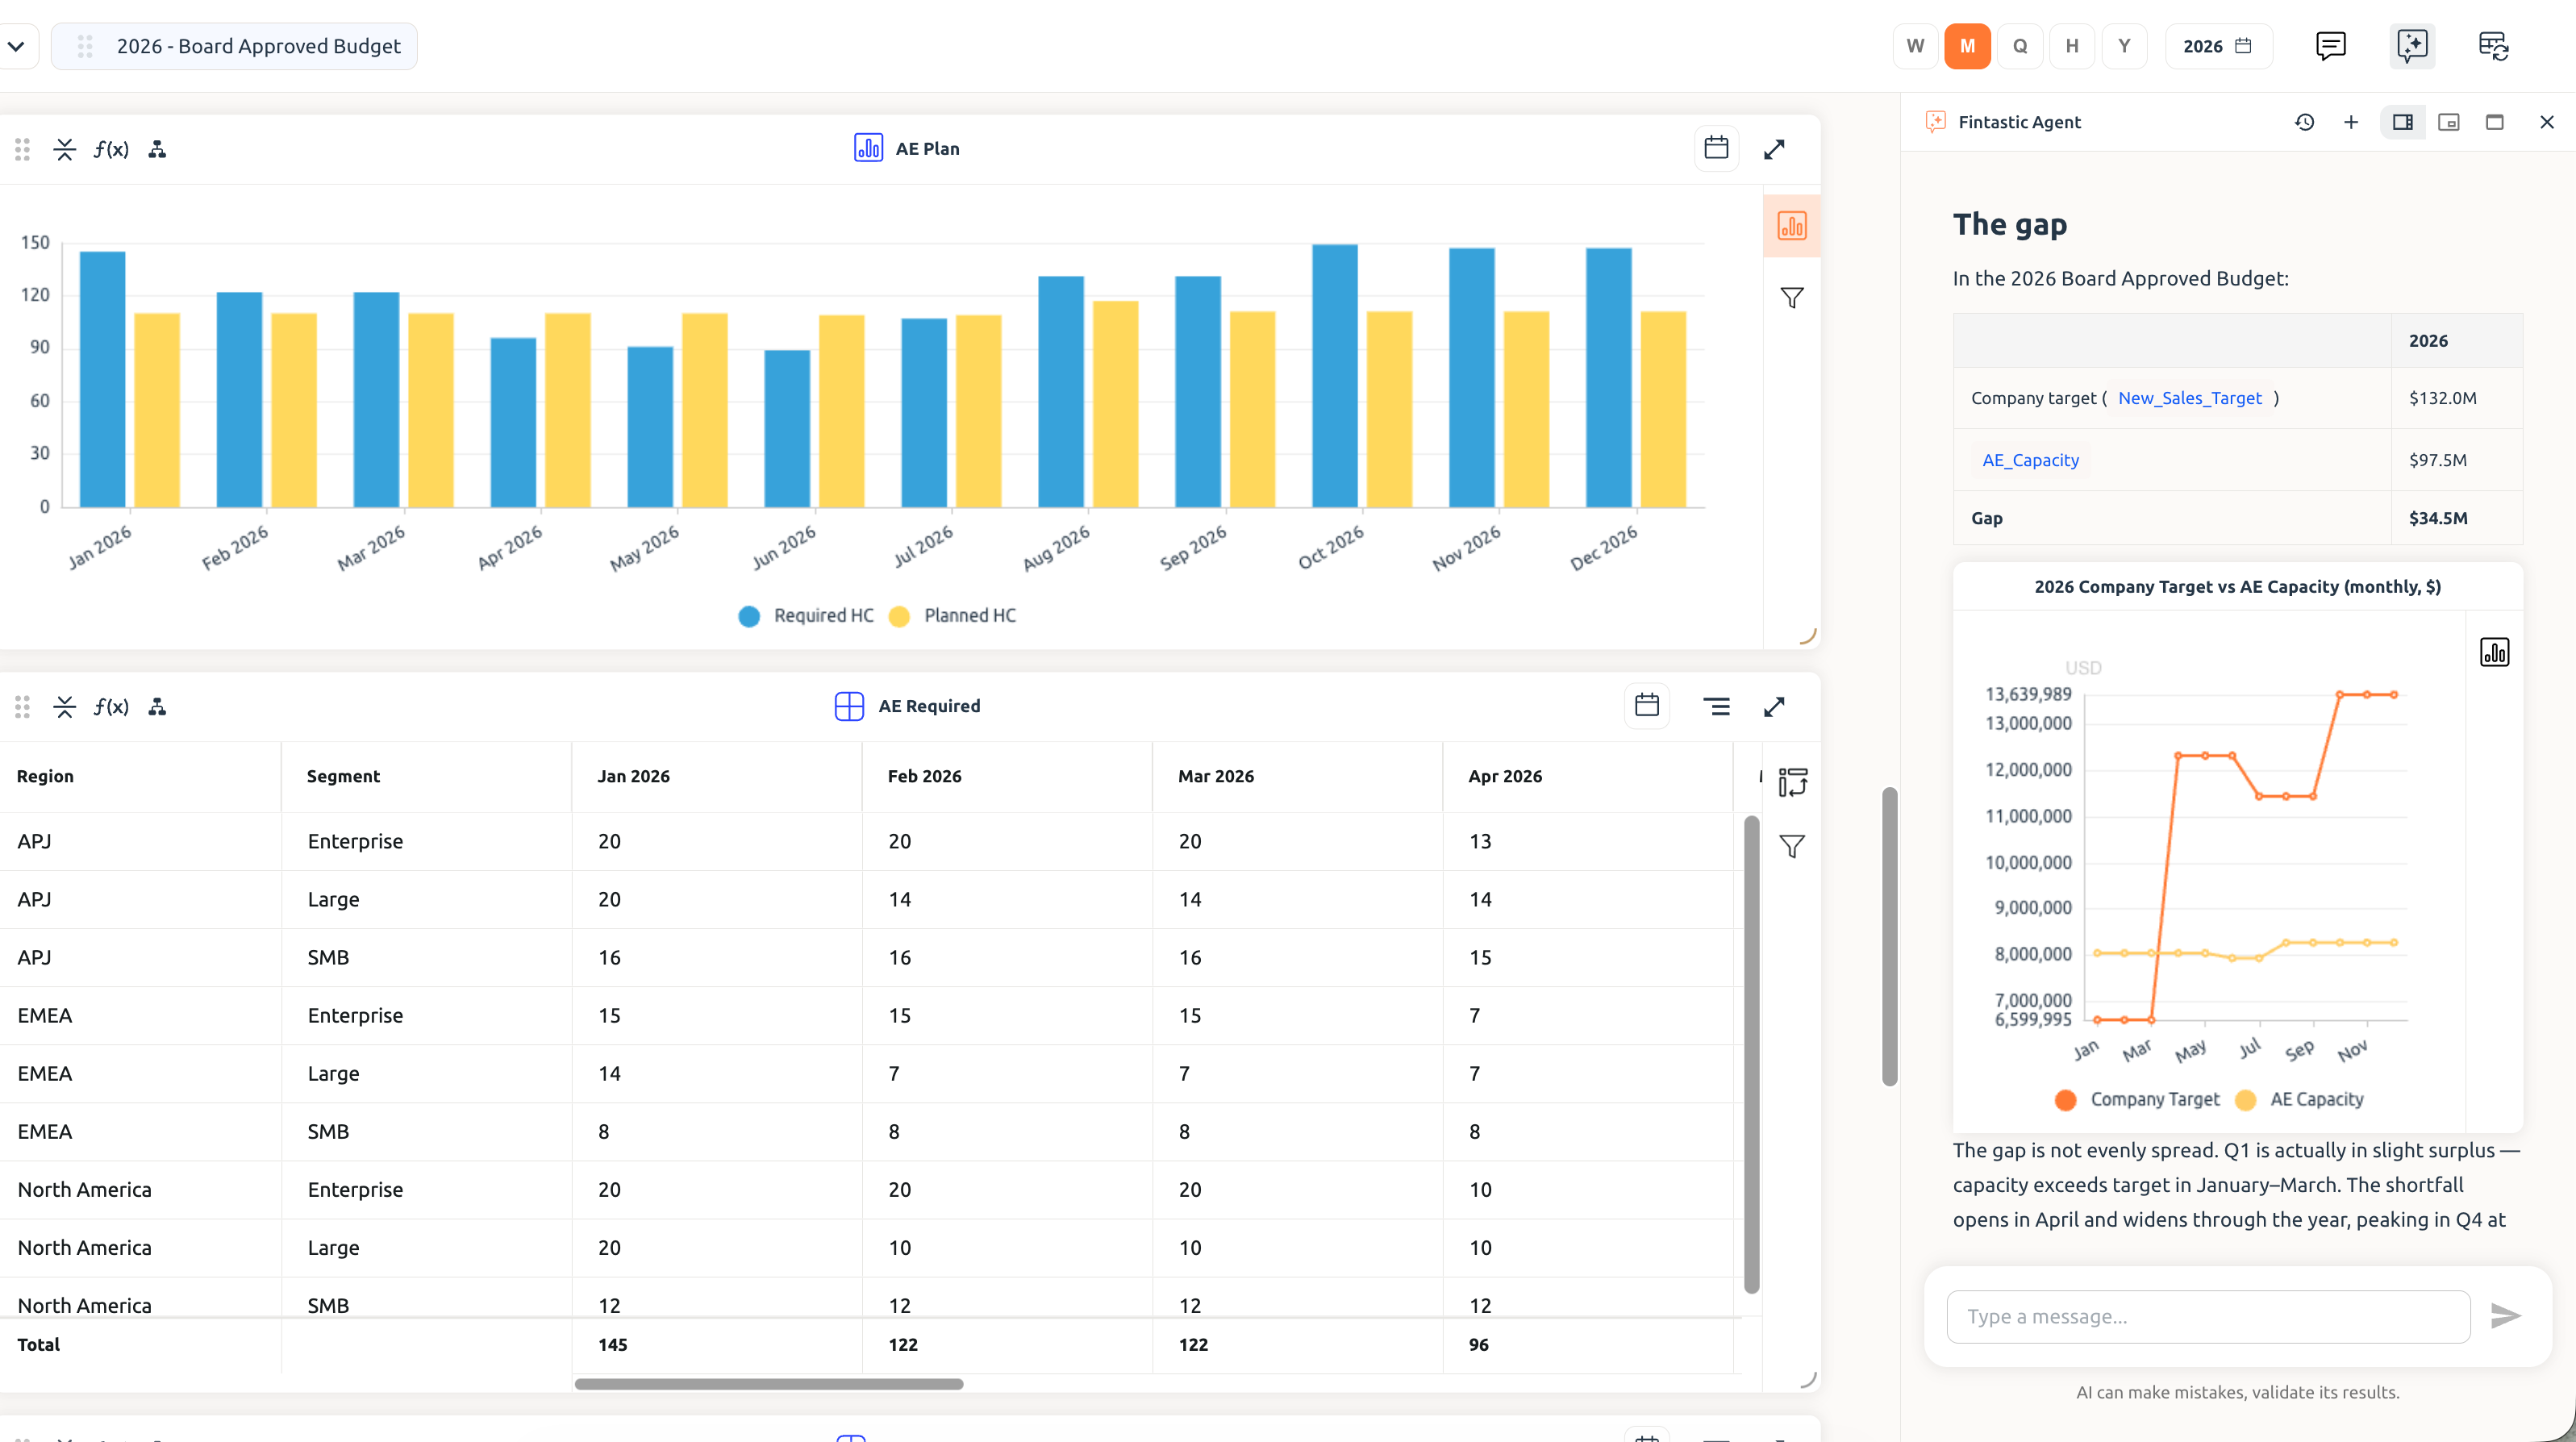Expand the AE Required table to fullscreen
Image resolution: width=2576 pixels, height=1442 pixels.
(1774, 707)
